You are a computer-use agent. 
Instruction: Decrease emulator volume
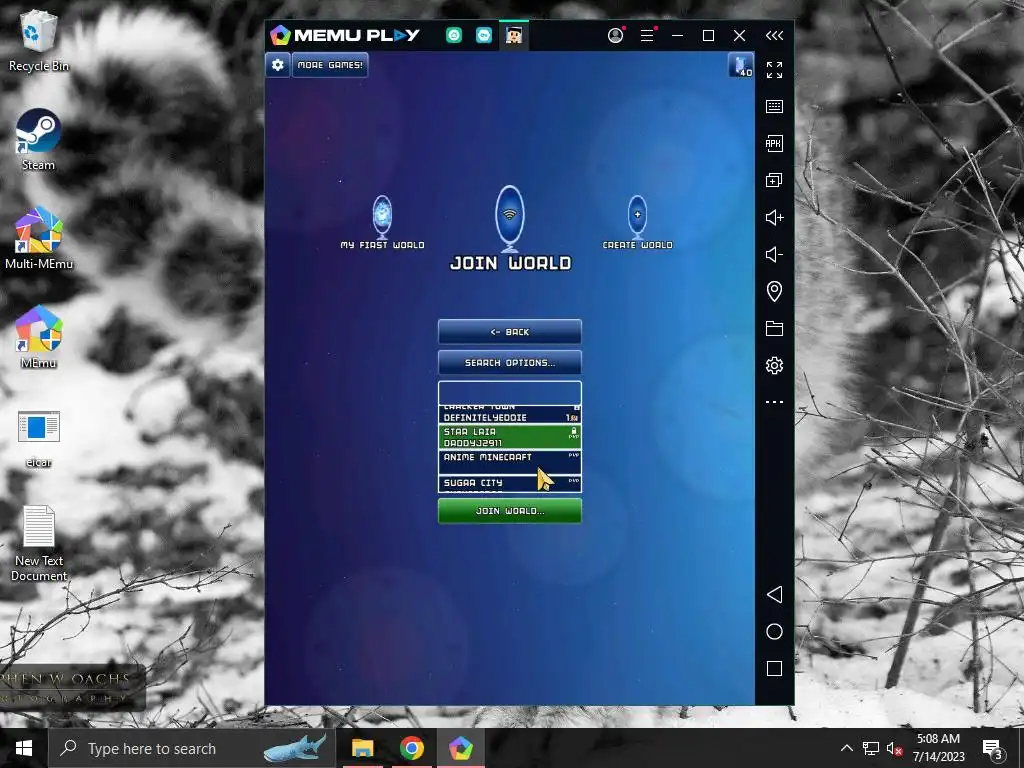(x=775, y=255)
